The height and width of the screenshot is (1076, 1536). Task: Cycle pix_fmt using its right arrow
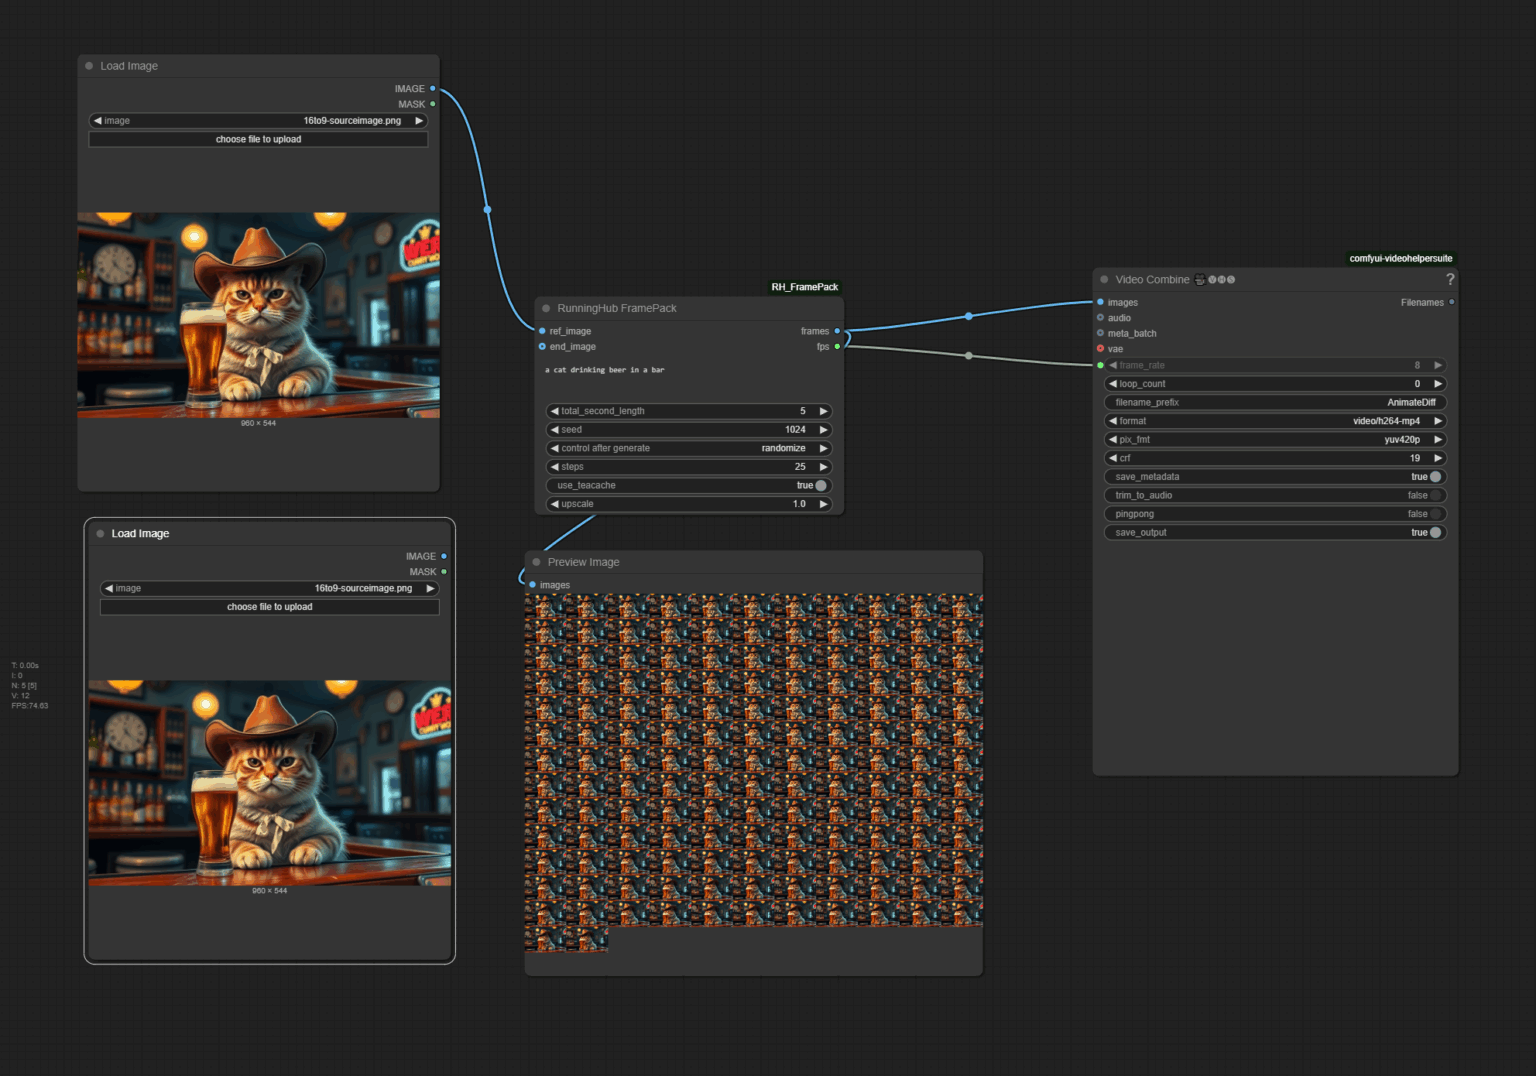click(1437, 439)
